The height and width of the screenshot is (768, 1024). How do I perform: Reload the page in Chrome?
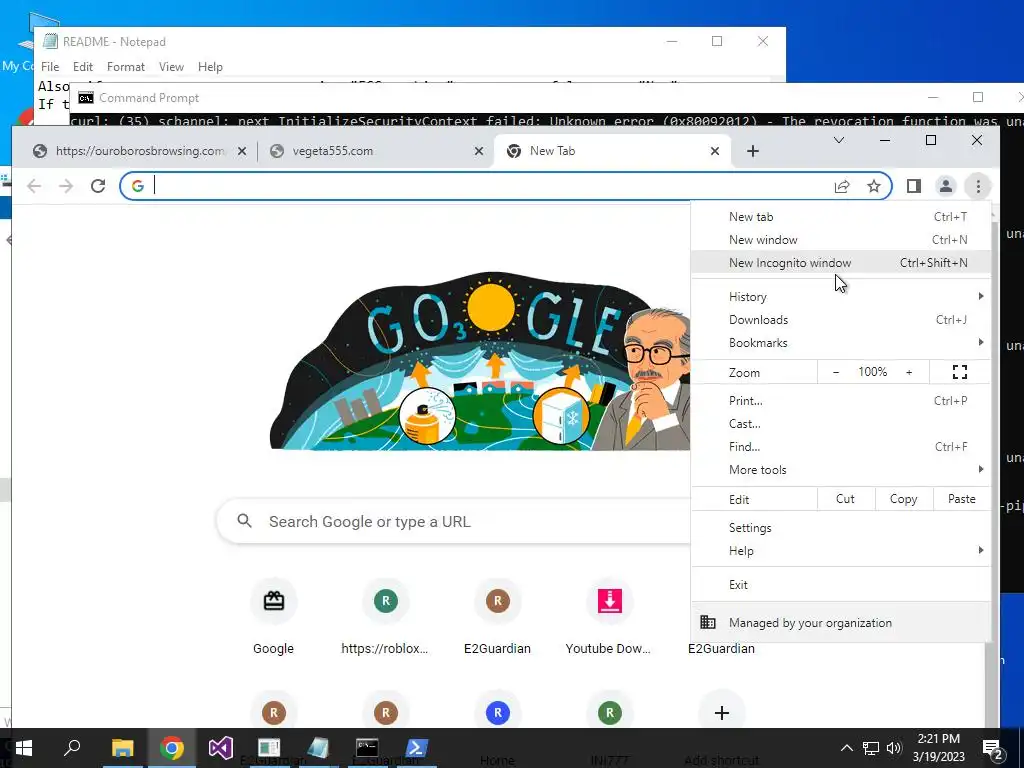click(x=98, y=186)
